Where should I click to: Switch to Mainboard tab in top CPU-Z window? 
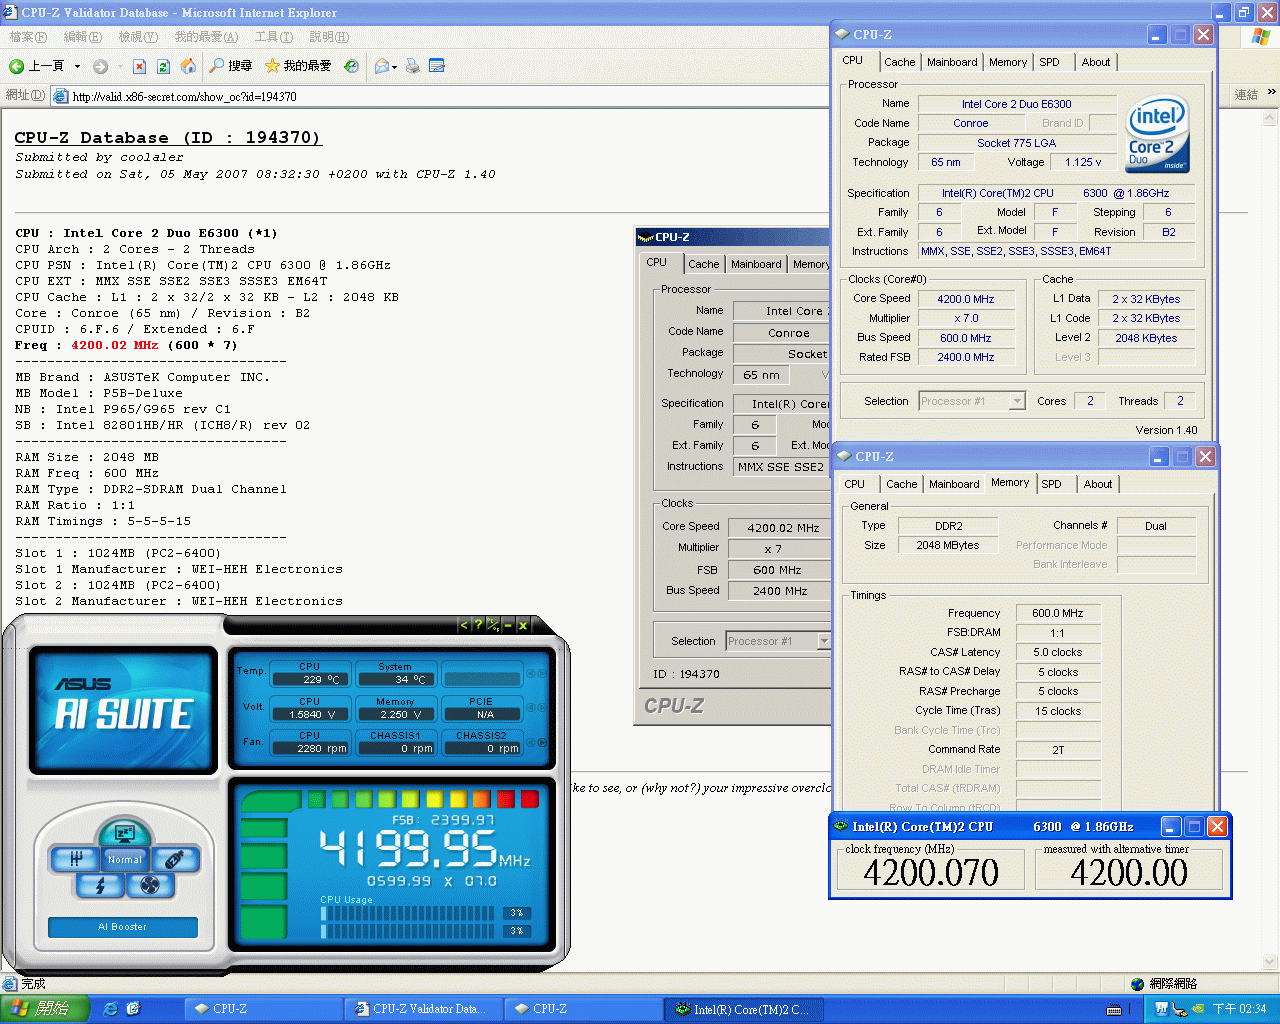click(x=952, y=62)
